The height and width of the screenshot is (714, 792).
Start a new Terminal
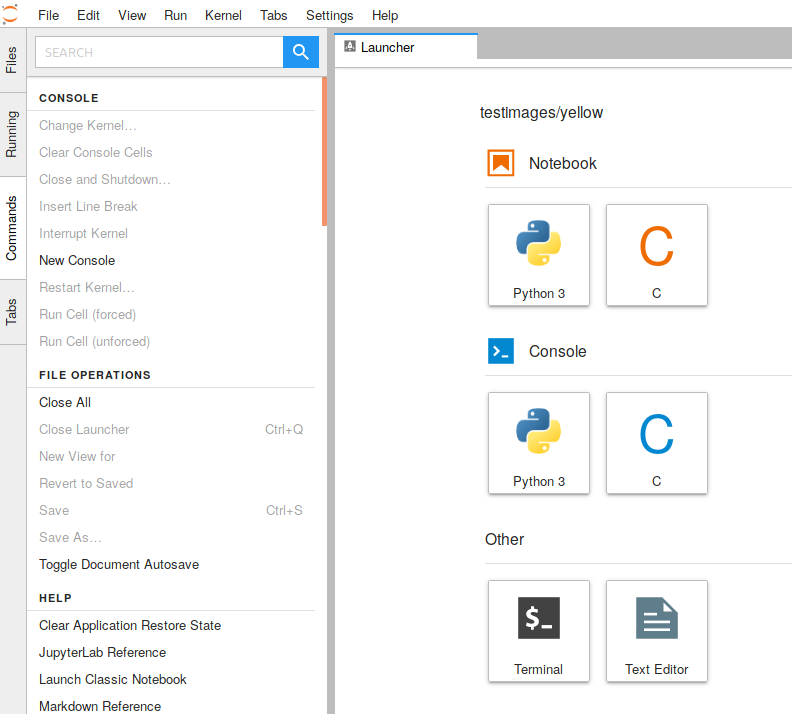(539, 630)
